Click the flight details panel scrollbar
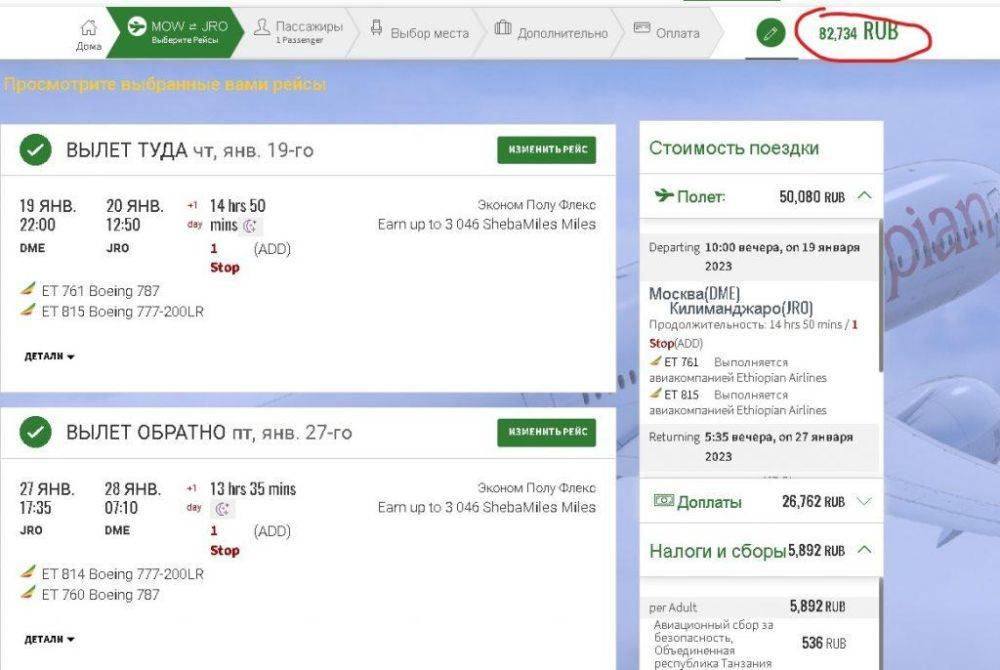 click(x=879, y=300)
